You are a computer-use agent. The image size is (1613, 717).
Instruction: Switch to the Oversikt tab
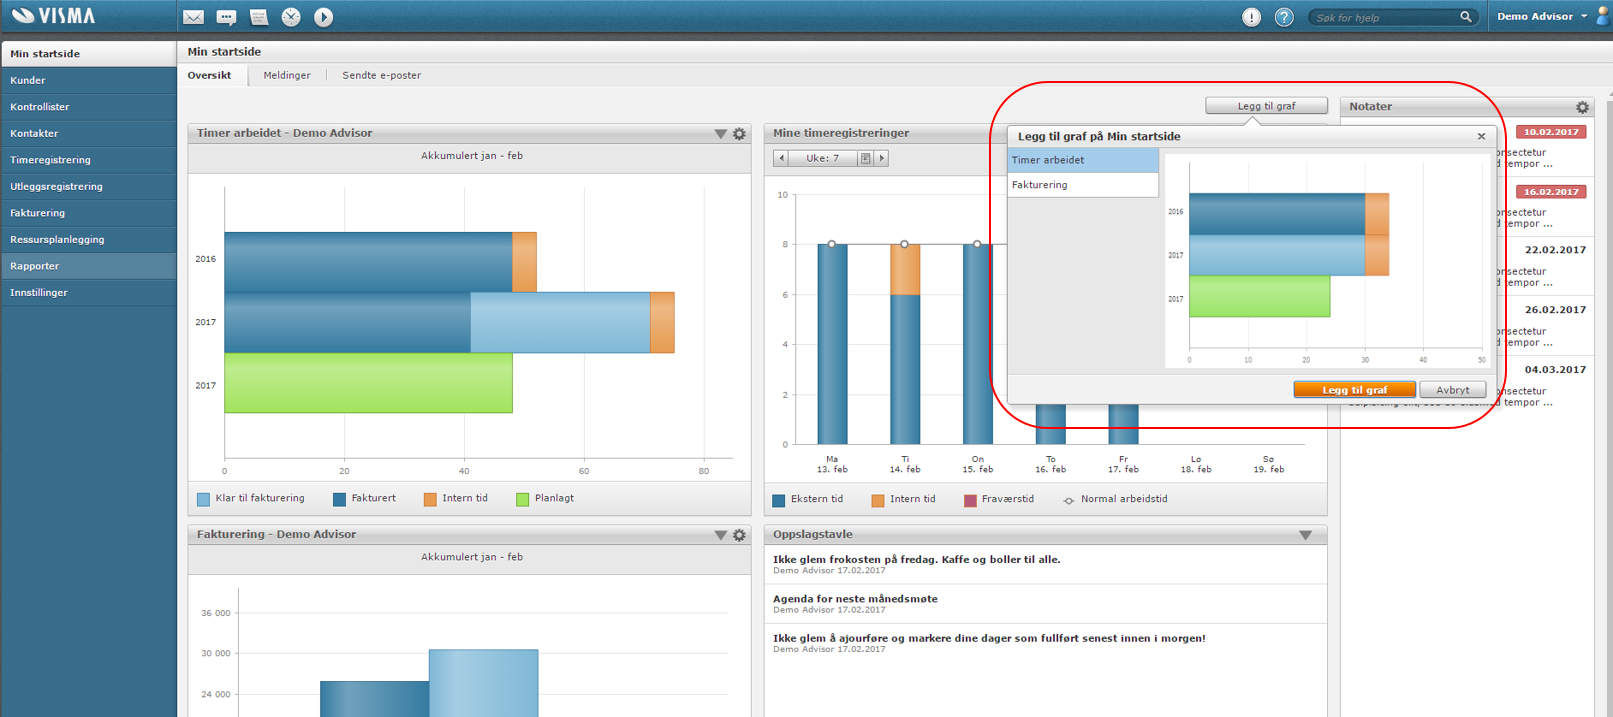[x=210, y=75]
